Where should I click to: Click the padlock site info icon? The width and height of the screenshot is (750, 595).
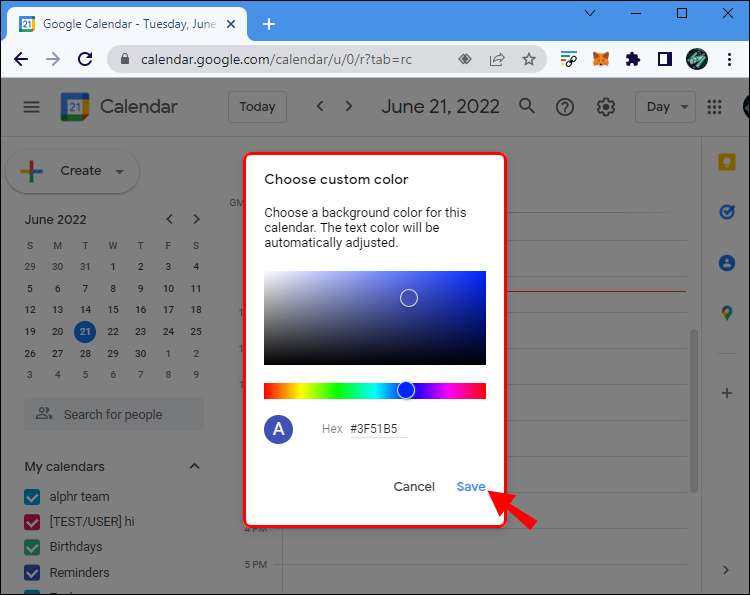[x=125, y=59]
